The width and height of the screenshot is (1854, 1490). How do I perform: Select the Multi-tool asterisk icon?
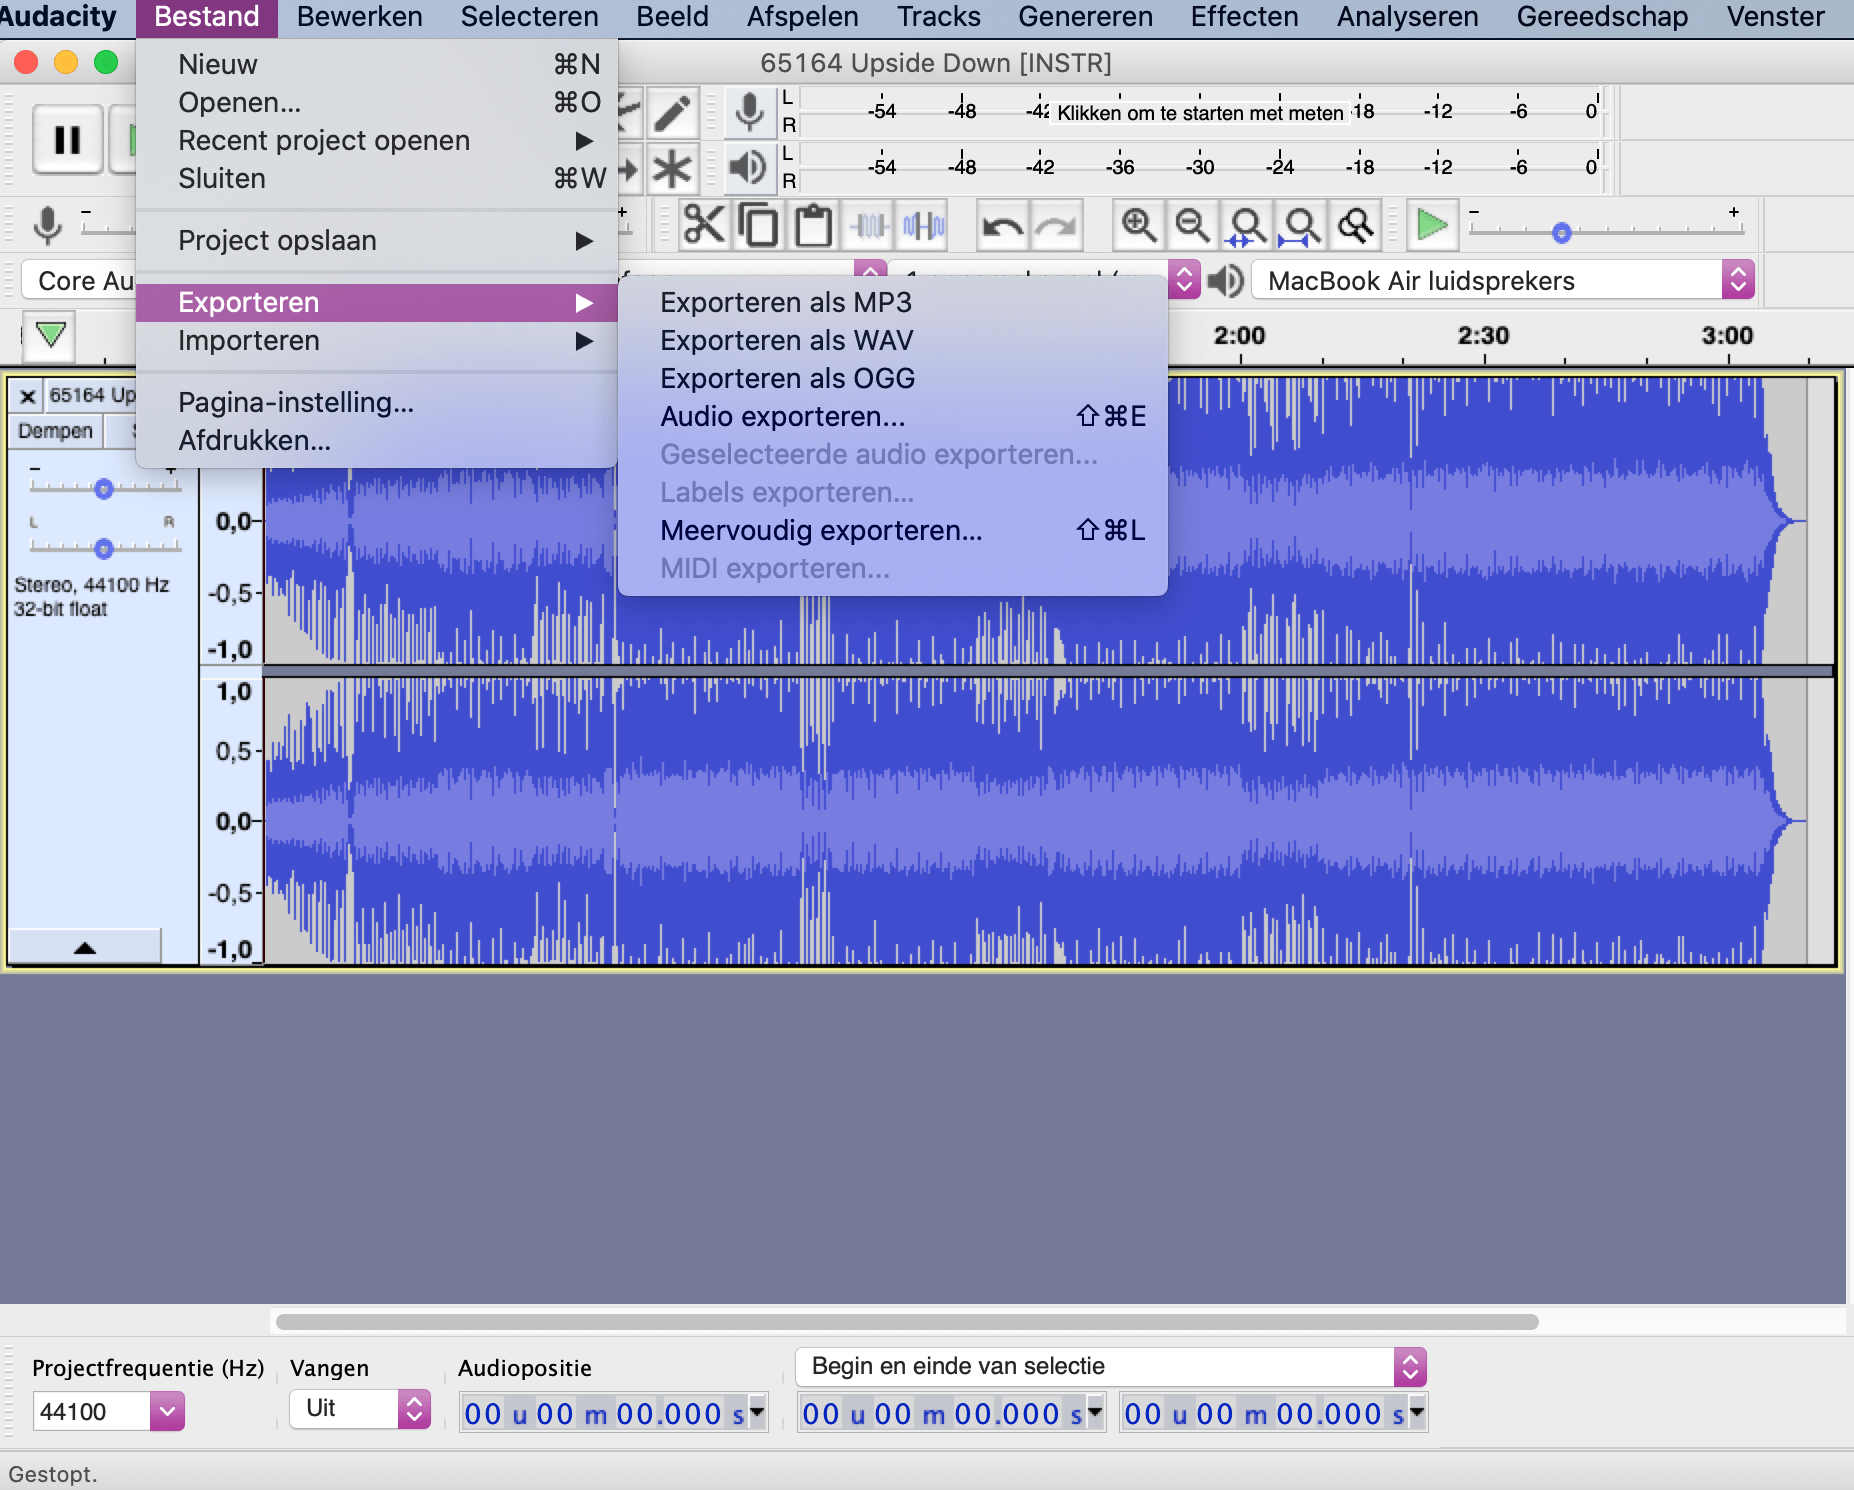(x=672, y=168)
